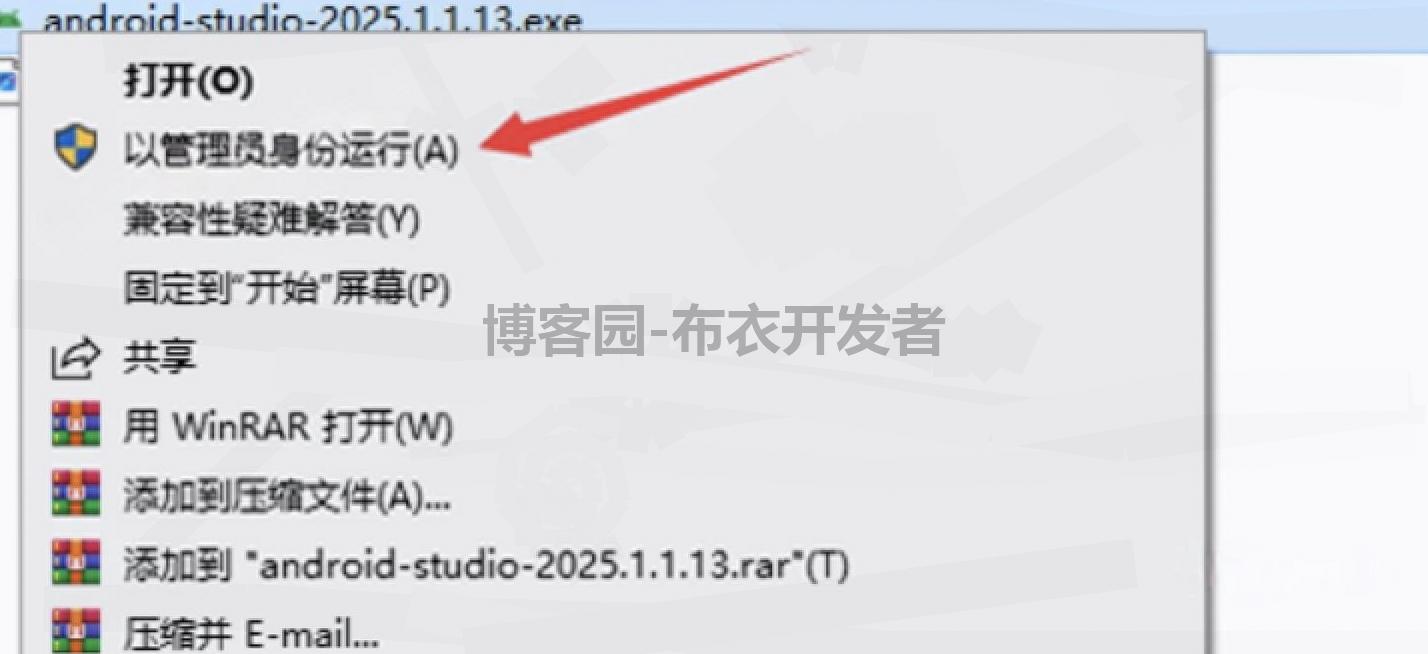The width and height of the screenshot is (1428, 654).
Task: Click the green Android Studio file icon
Action: tap(10, 18)
